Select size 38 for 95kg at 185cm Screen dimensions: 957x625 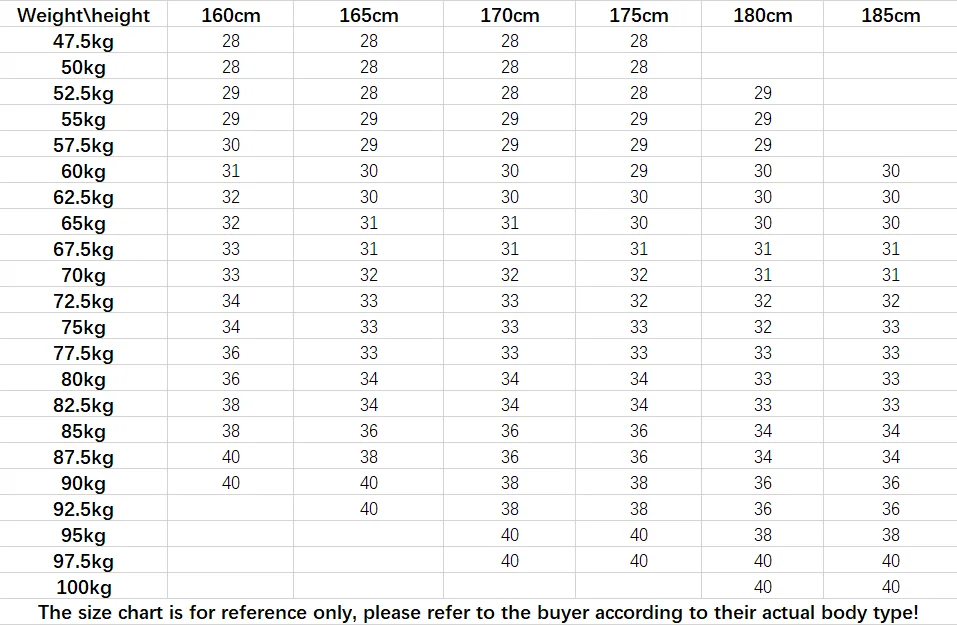(x=890, y=535)
